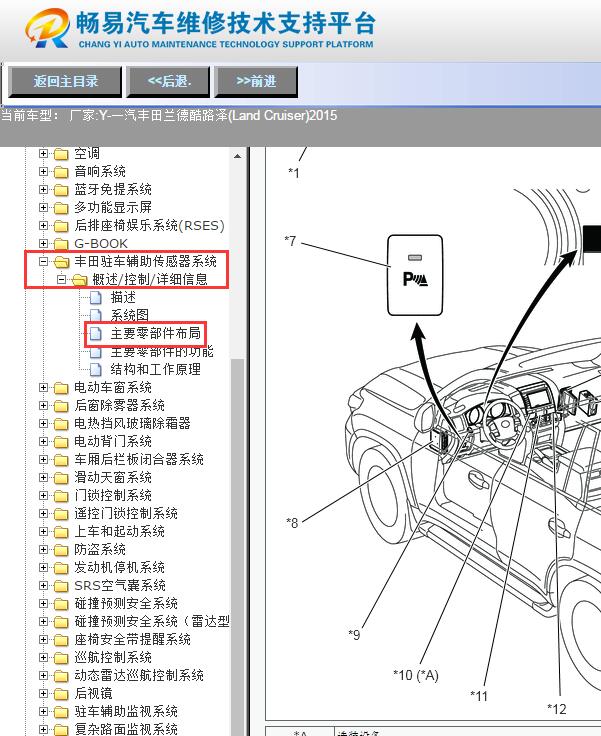Click the open folder icon for 丰田驻车辅助传感器系统
The width and height of the screenshot is (601, 736).
pyautogui.click(x=62, y=261)
